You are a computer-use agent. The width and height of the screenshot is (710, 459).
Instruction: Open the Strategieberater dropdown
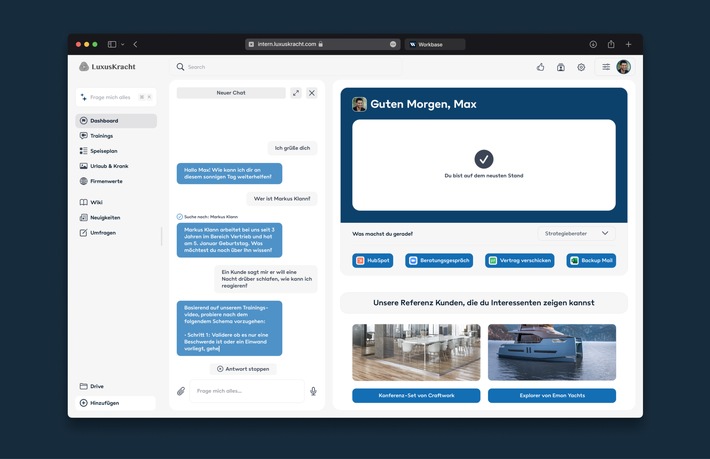(x=577, y=233)
